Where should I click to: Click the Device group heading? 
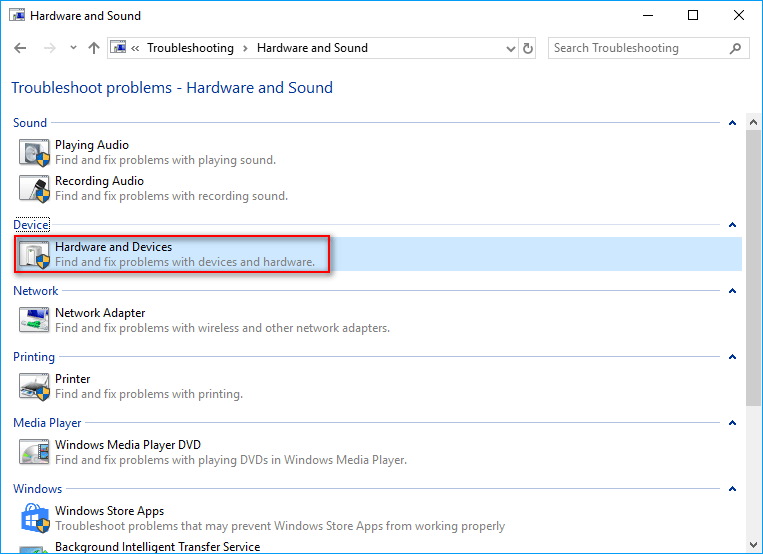[31, 225]
